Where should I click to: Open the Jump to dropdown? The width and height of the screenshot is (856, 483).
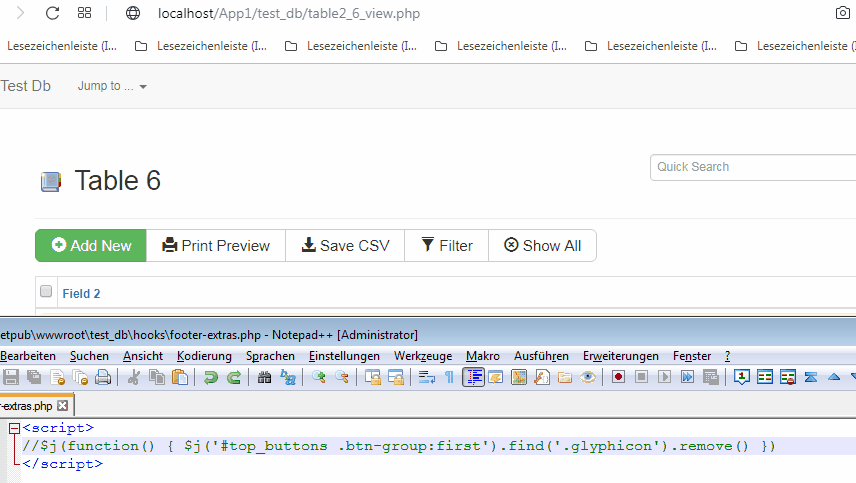[112, 86]
